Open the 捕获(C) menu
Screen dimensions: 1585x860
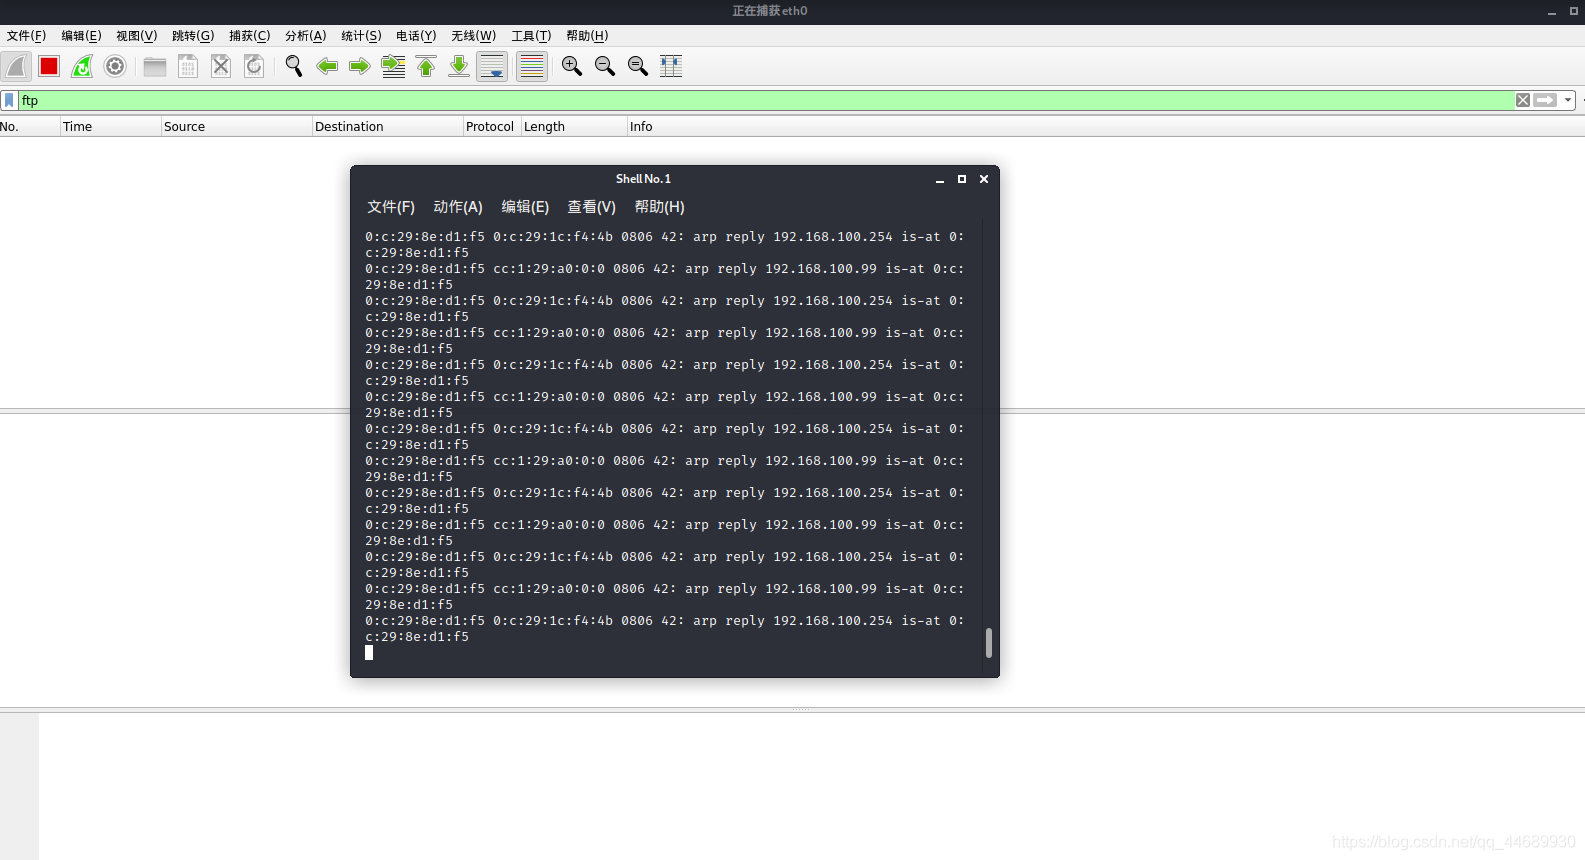(249, 36)
